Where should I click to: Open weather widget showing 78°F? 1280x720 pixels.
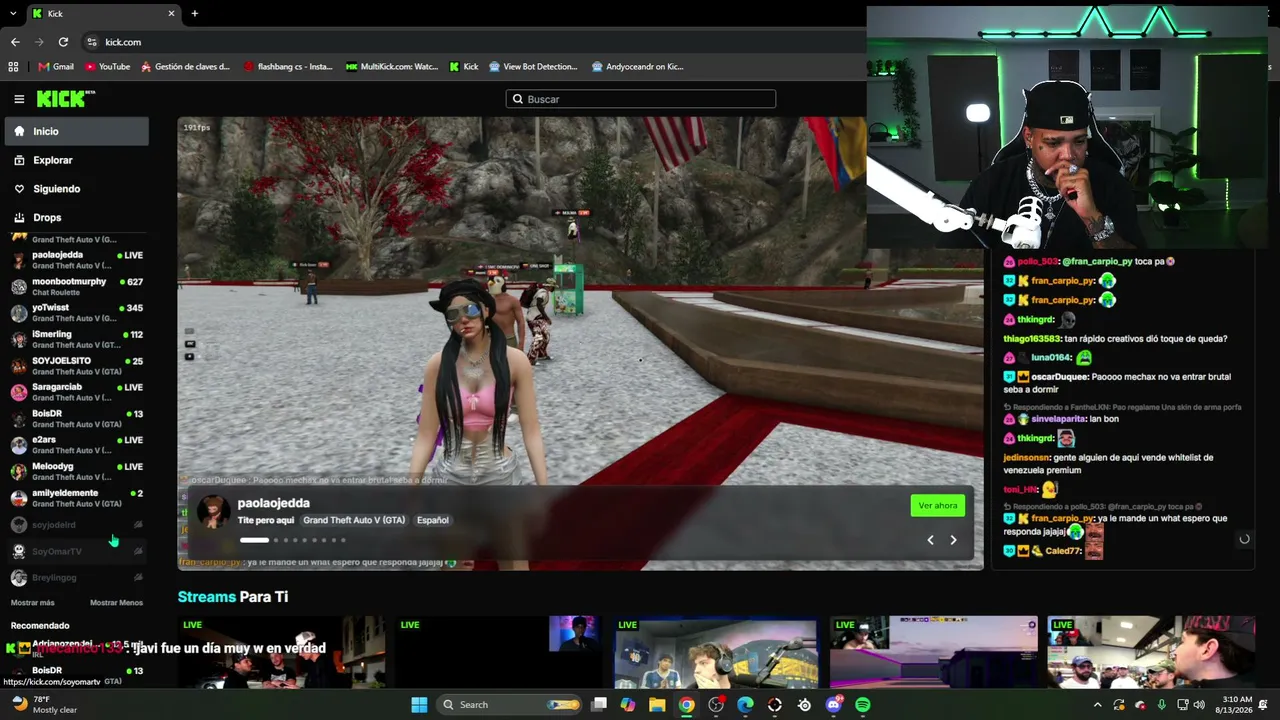point(45,705)
